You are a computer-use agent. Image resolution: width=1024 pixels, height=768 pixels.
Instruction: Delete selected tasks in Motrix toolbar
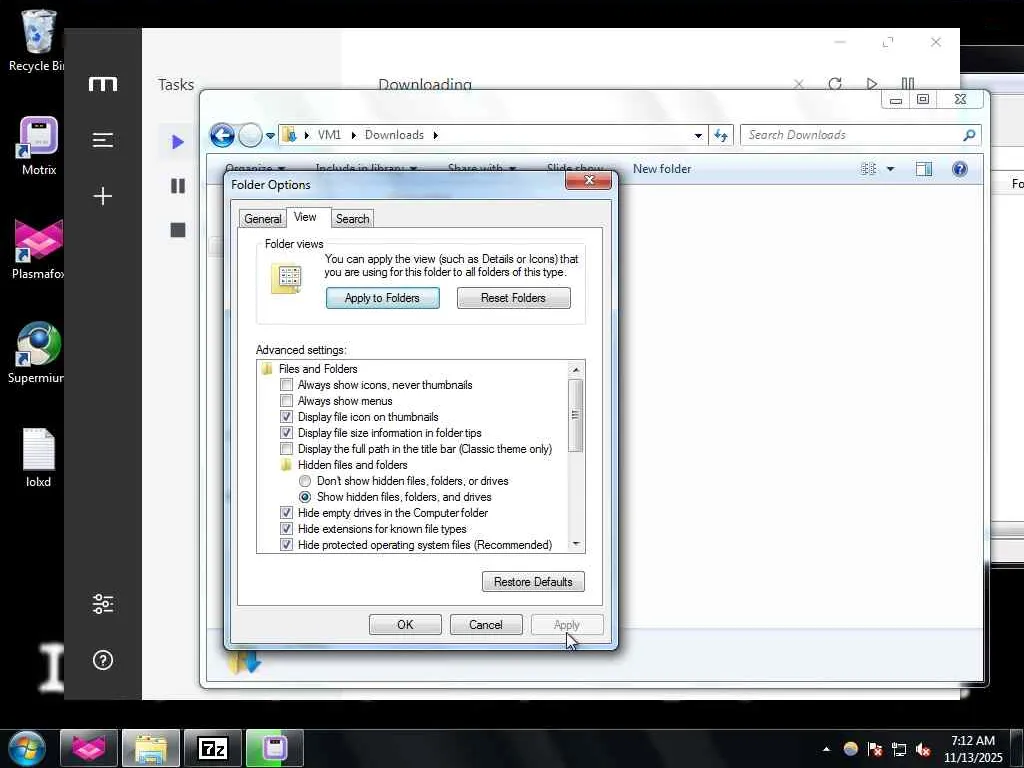pyautogui.click(x=798, y=84)
